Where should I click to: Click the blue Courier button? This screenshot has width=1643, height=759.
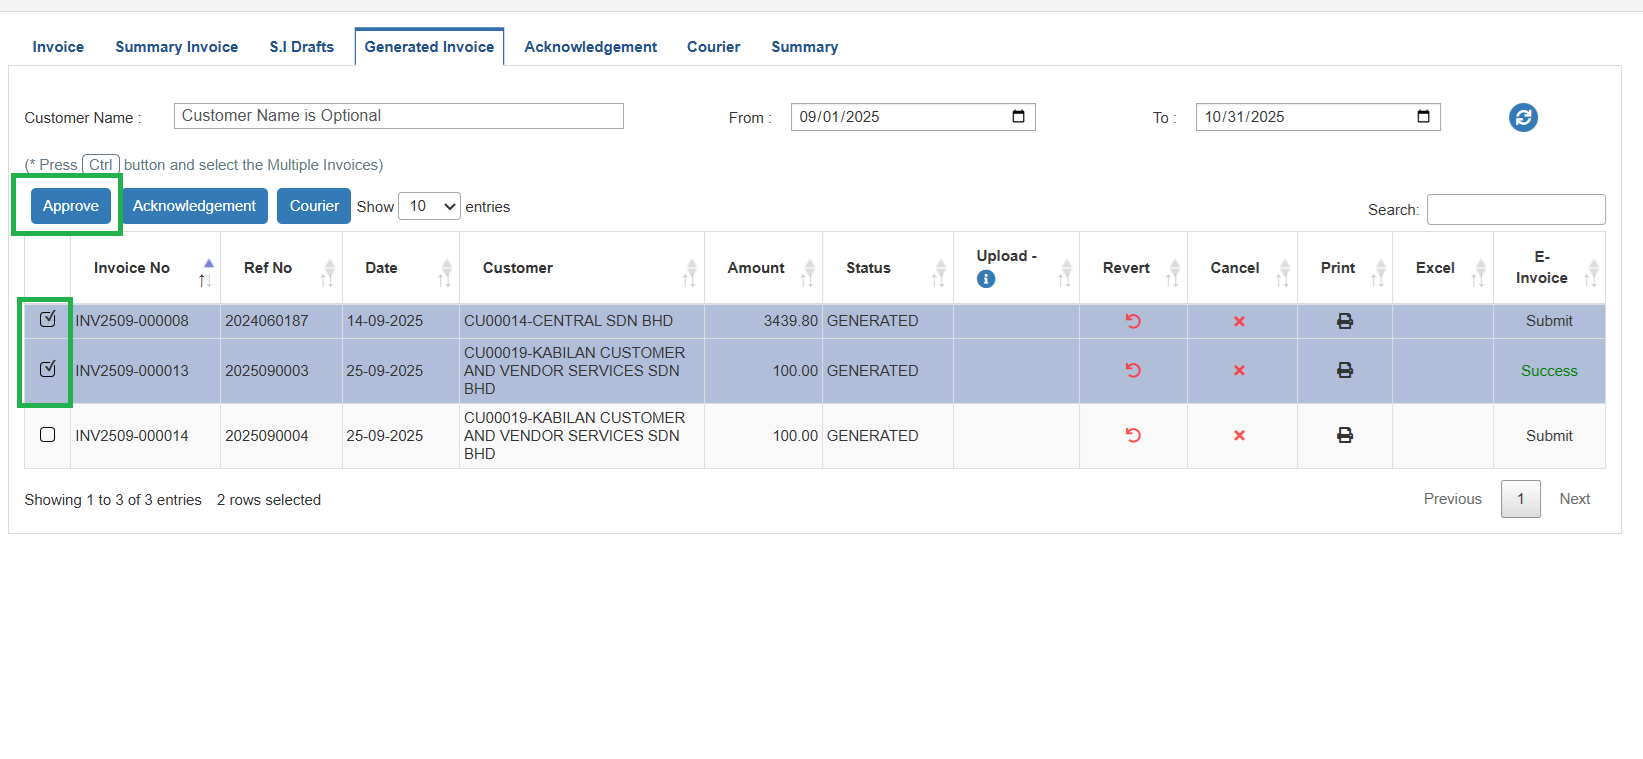point(314,206)
